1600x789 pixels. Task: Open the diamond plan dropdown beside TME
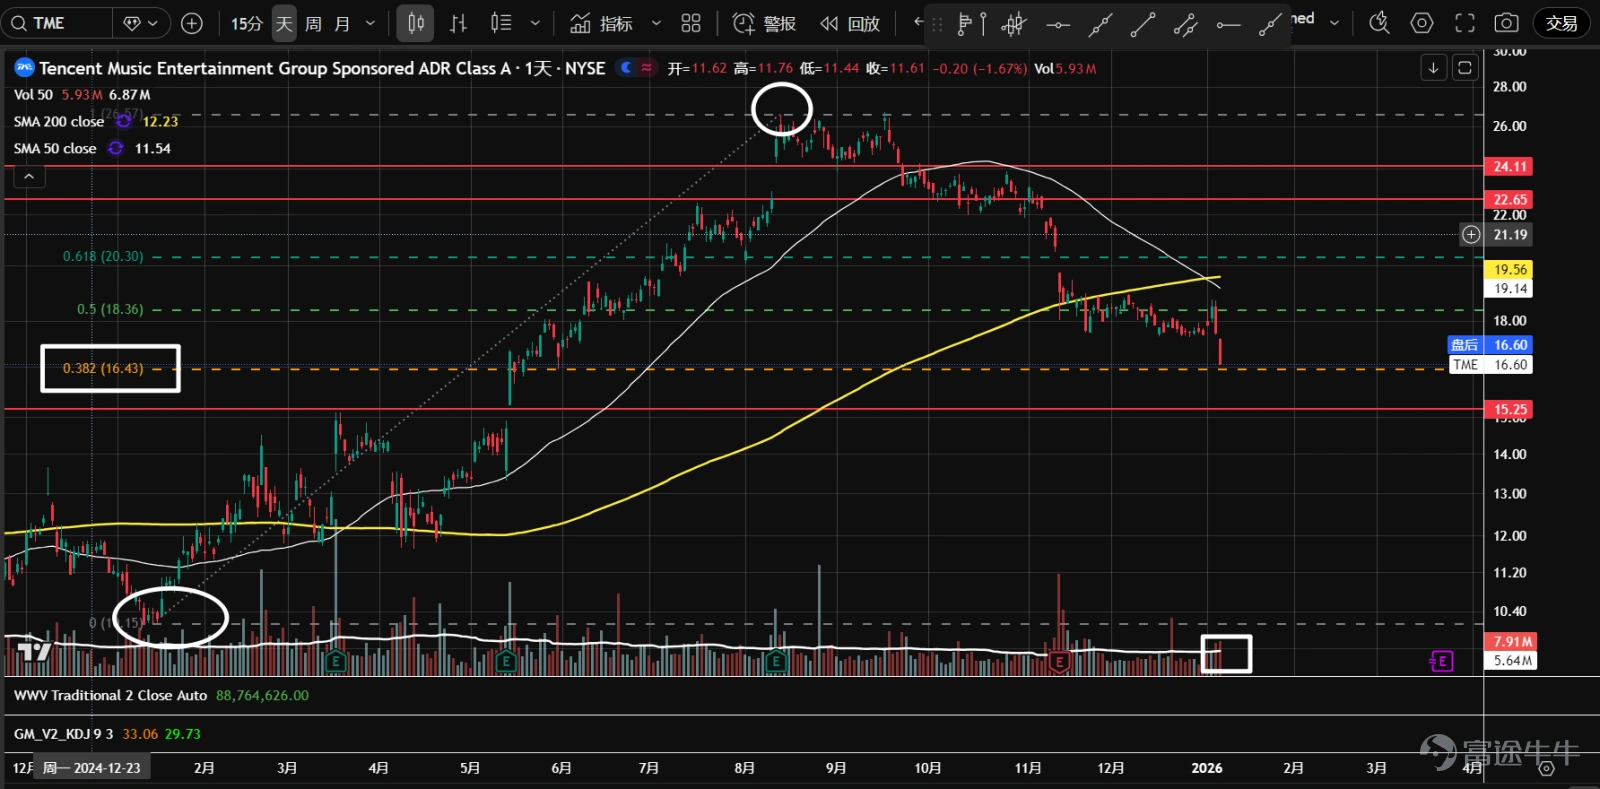(141, 23)
